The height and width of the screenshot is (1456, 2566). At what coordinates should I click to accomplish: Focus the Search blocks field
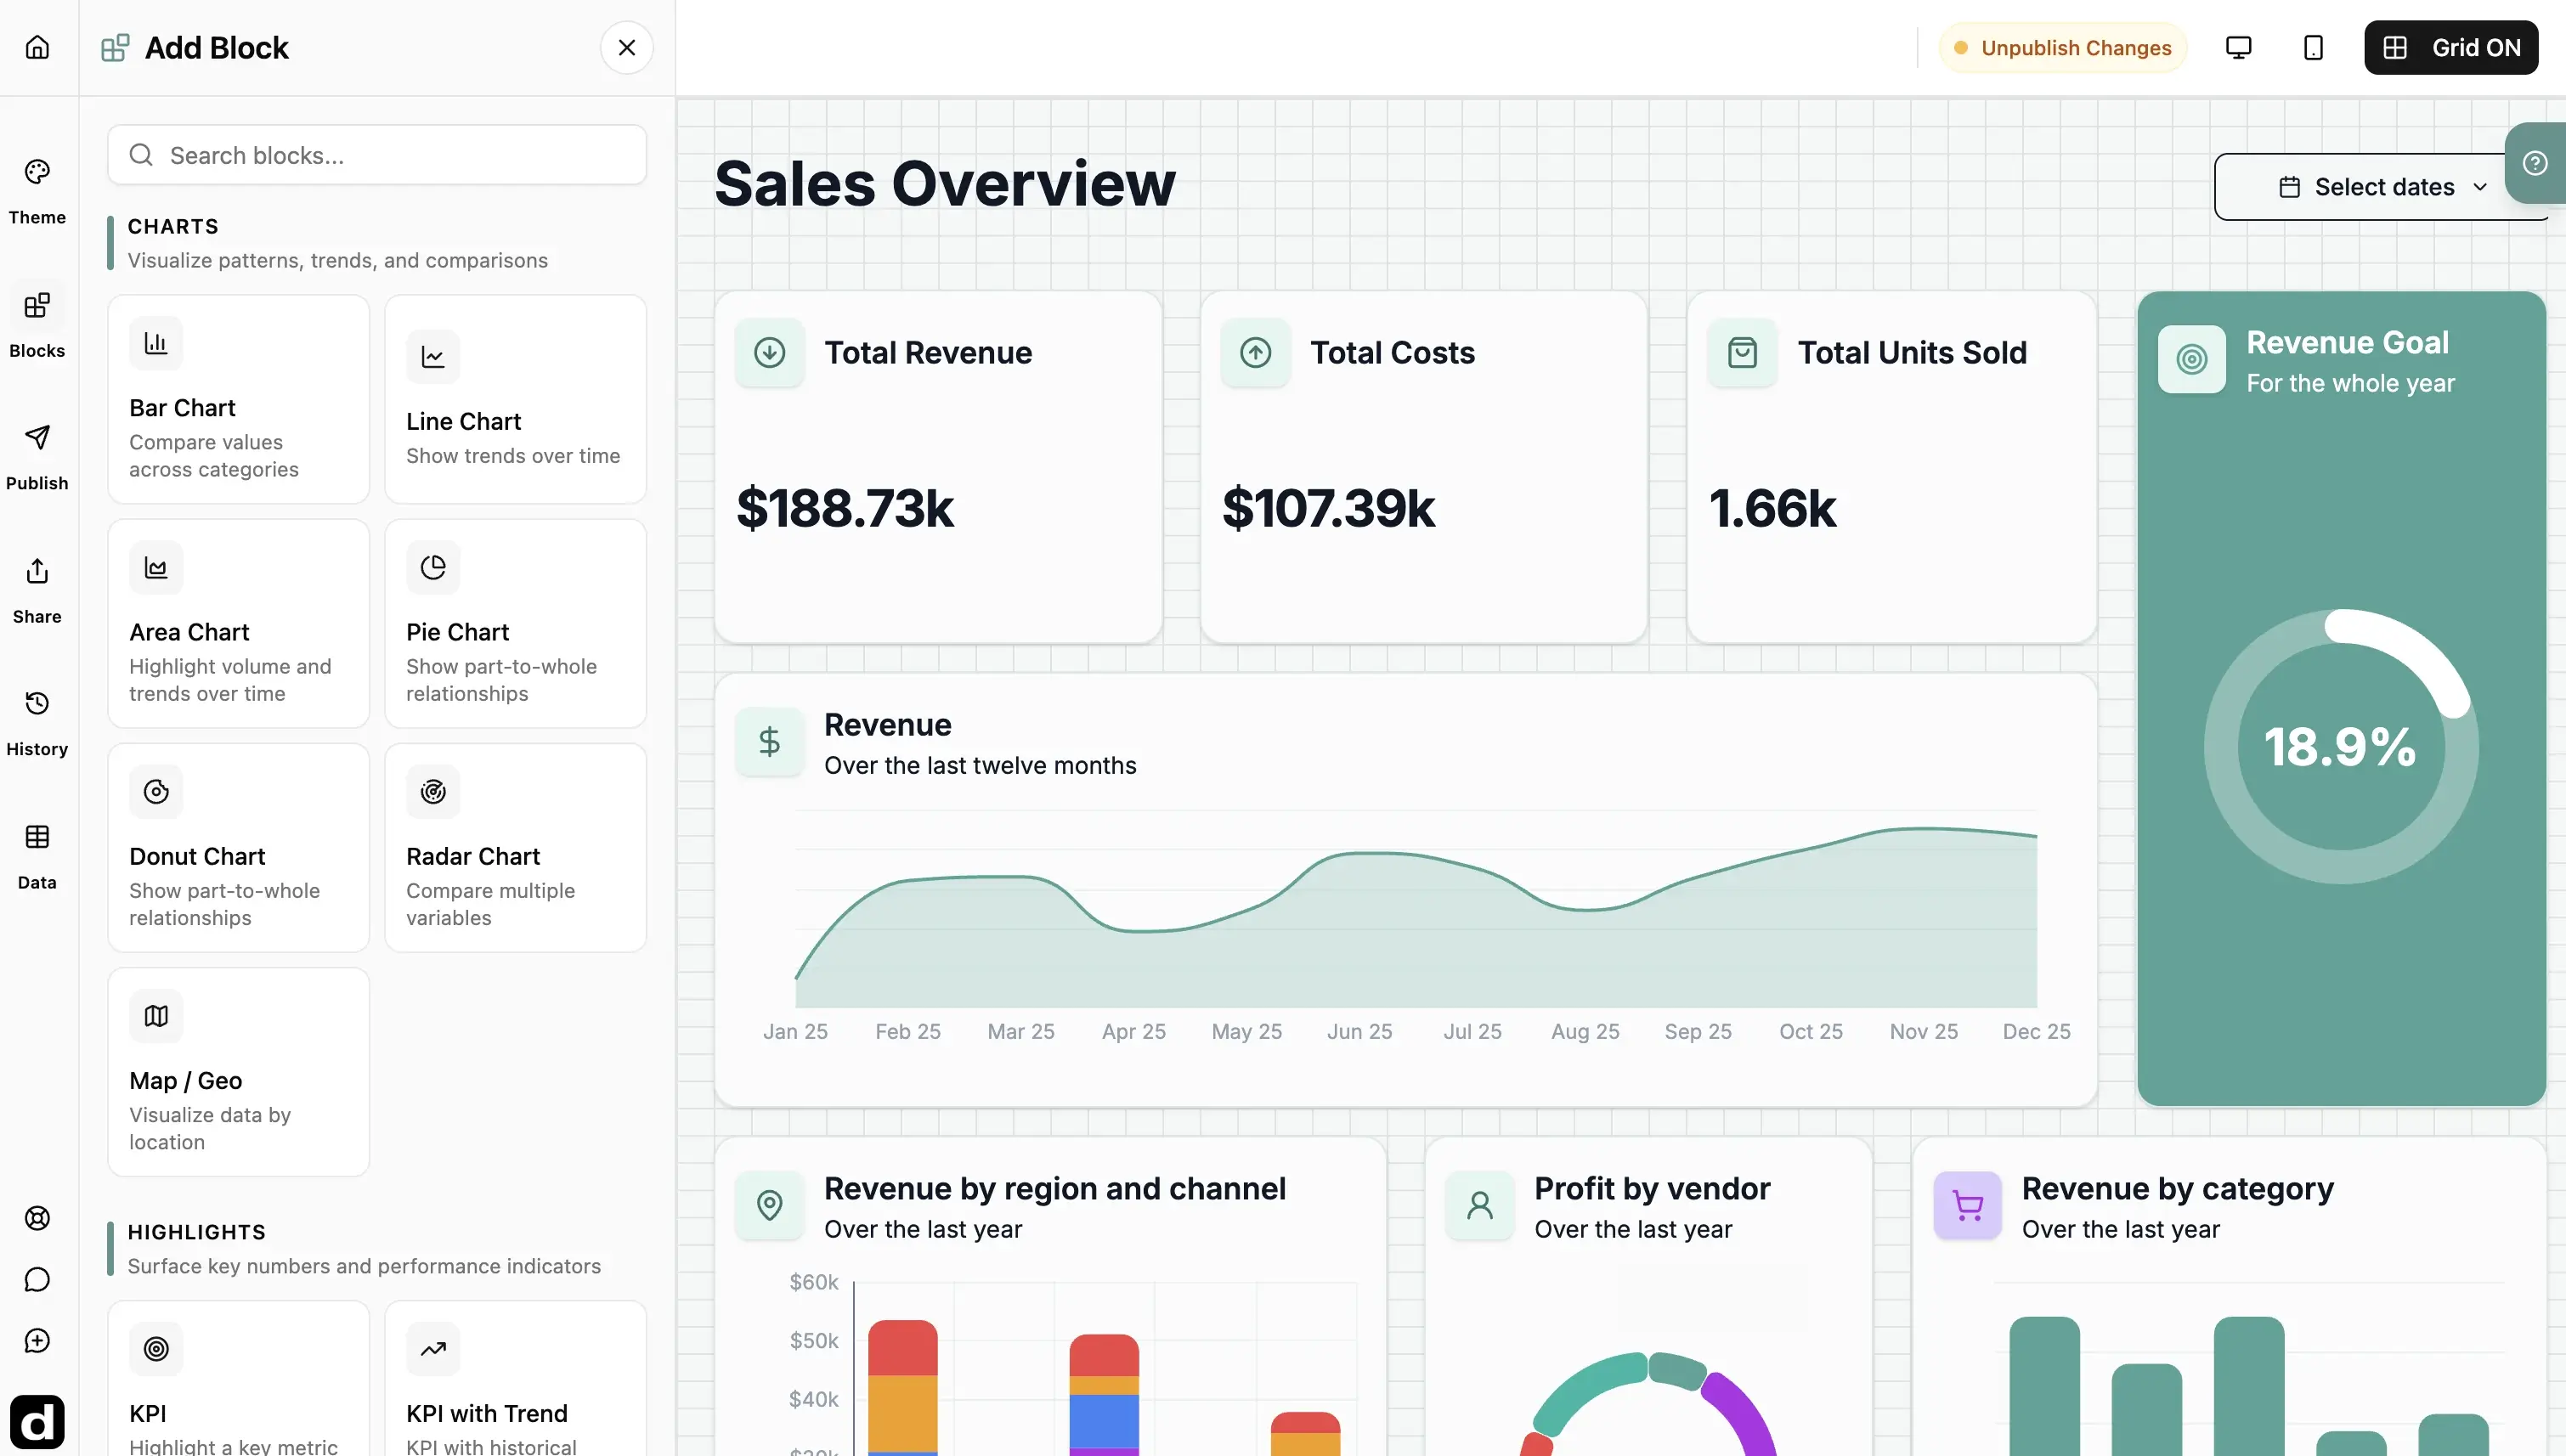click(x=377, y=155)
